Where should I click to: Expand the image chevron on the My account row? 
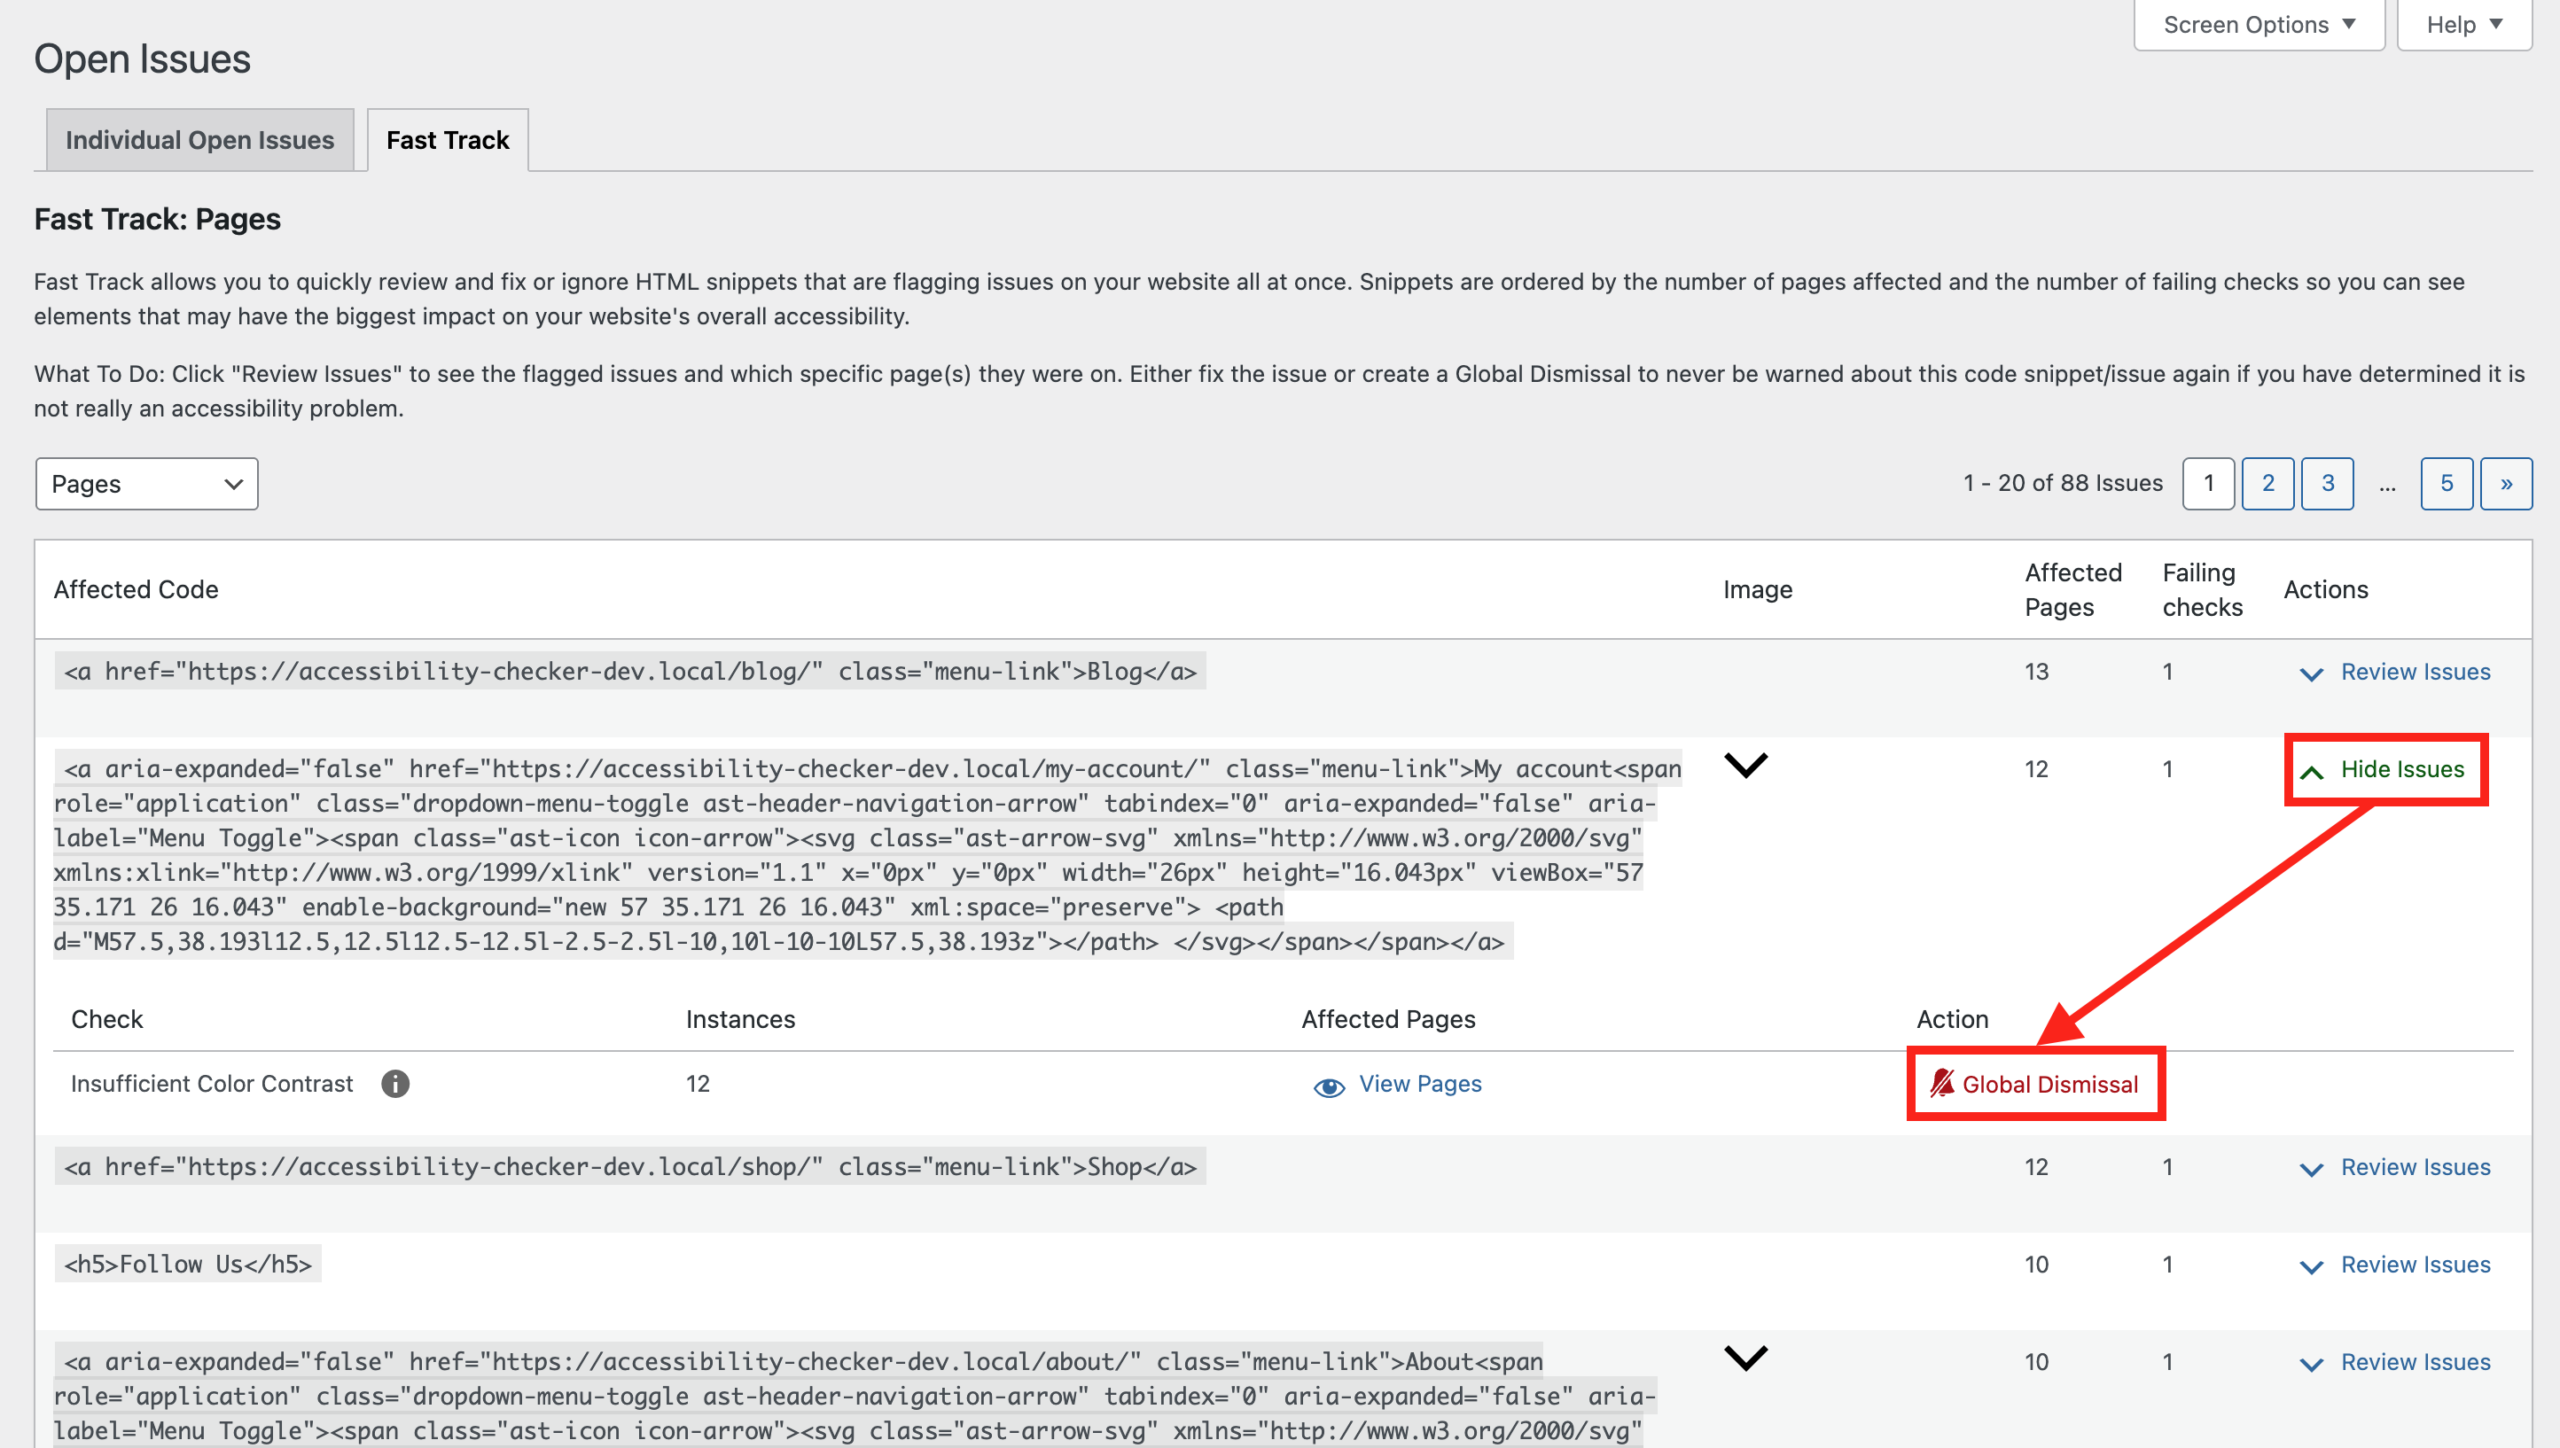pos(1746,766)
